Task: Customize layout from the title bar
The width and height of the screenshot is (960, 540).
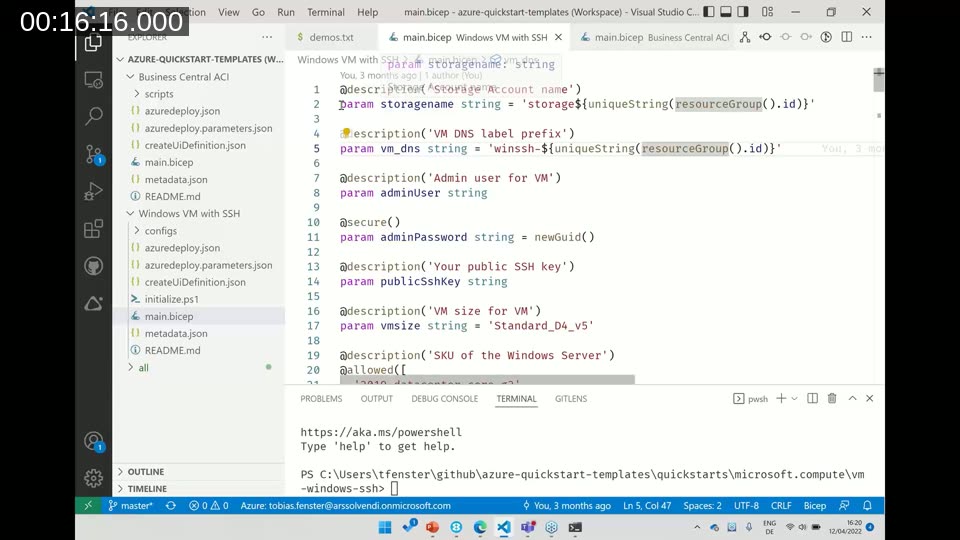Action: 767,12
